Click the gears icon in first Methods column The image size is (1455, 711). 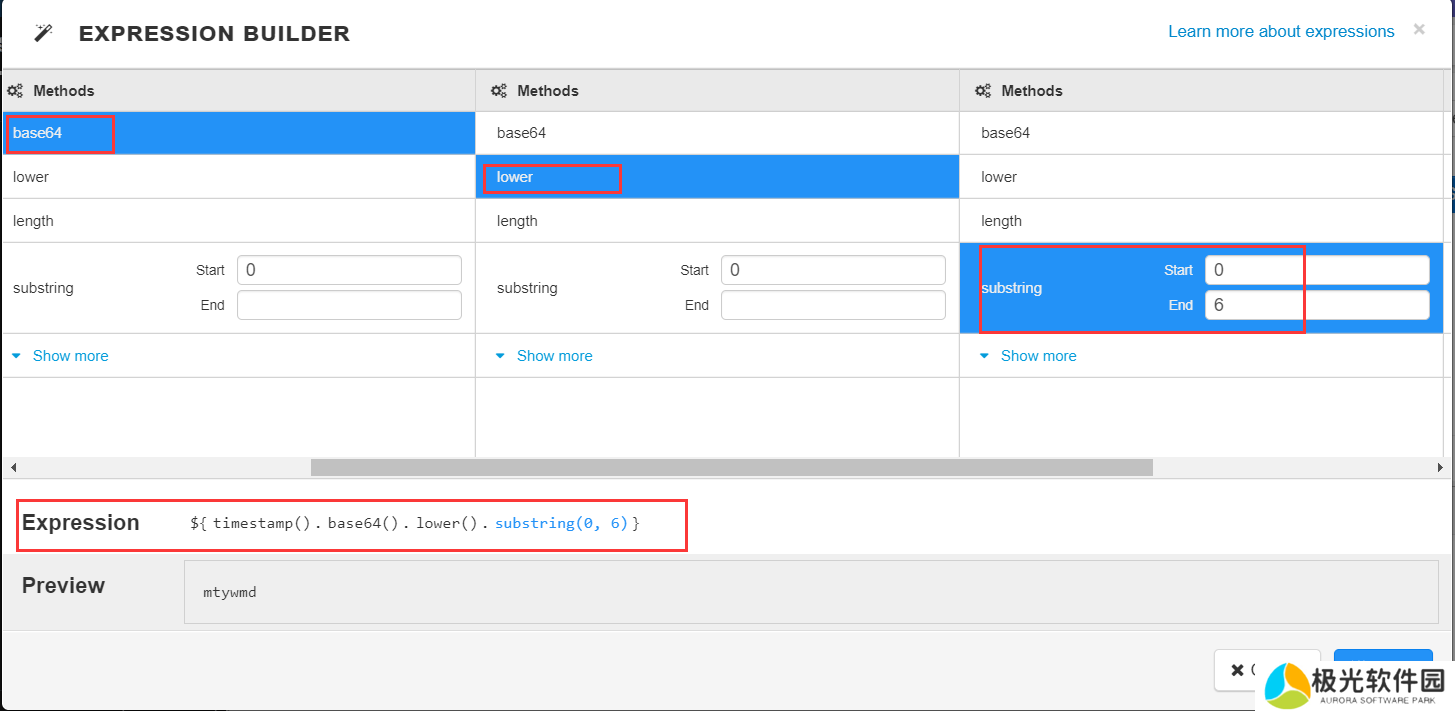[x=15, y=91]
